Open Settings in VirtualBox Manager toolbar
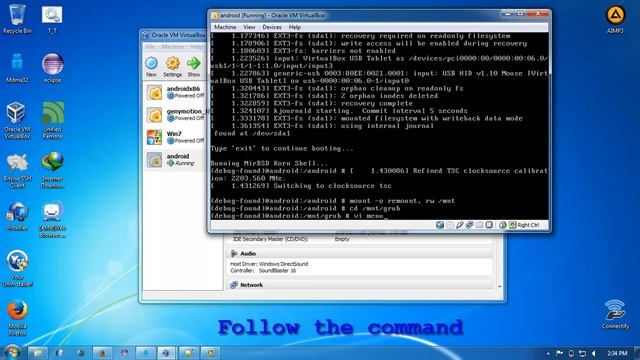 [172, 67]
